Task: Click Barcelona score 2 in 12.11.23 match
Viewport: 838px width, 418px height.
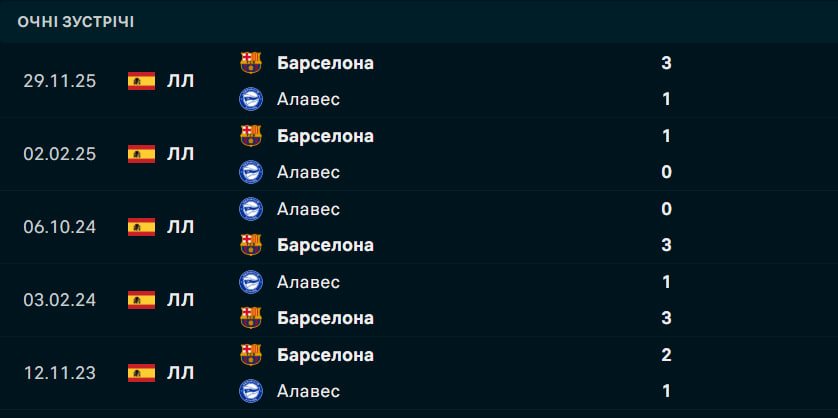Action: click(x=666, y=355)
